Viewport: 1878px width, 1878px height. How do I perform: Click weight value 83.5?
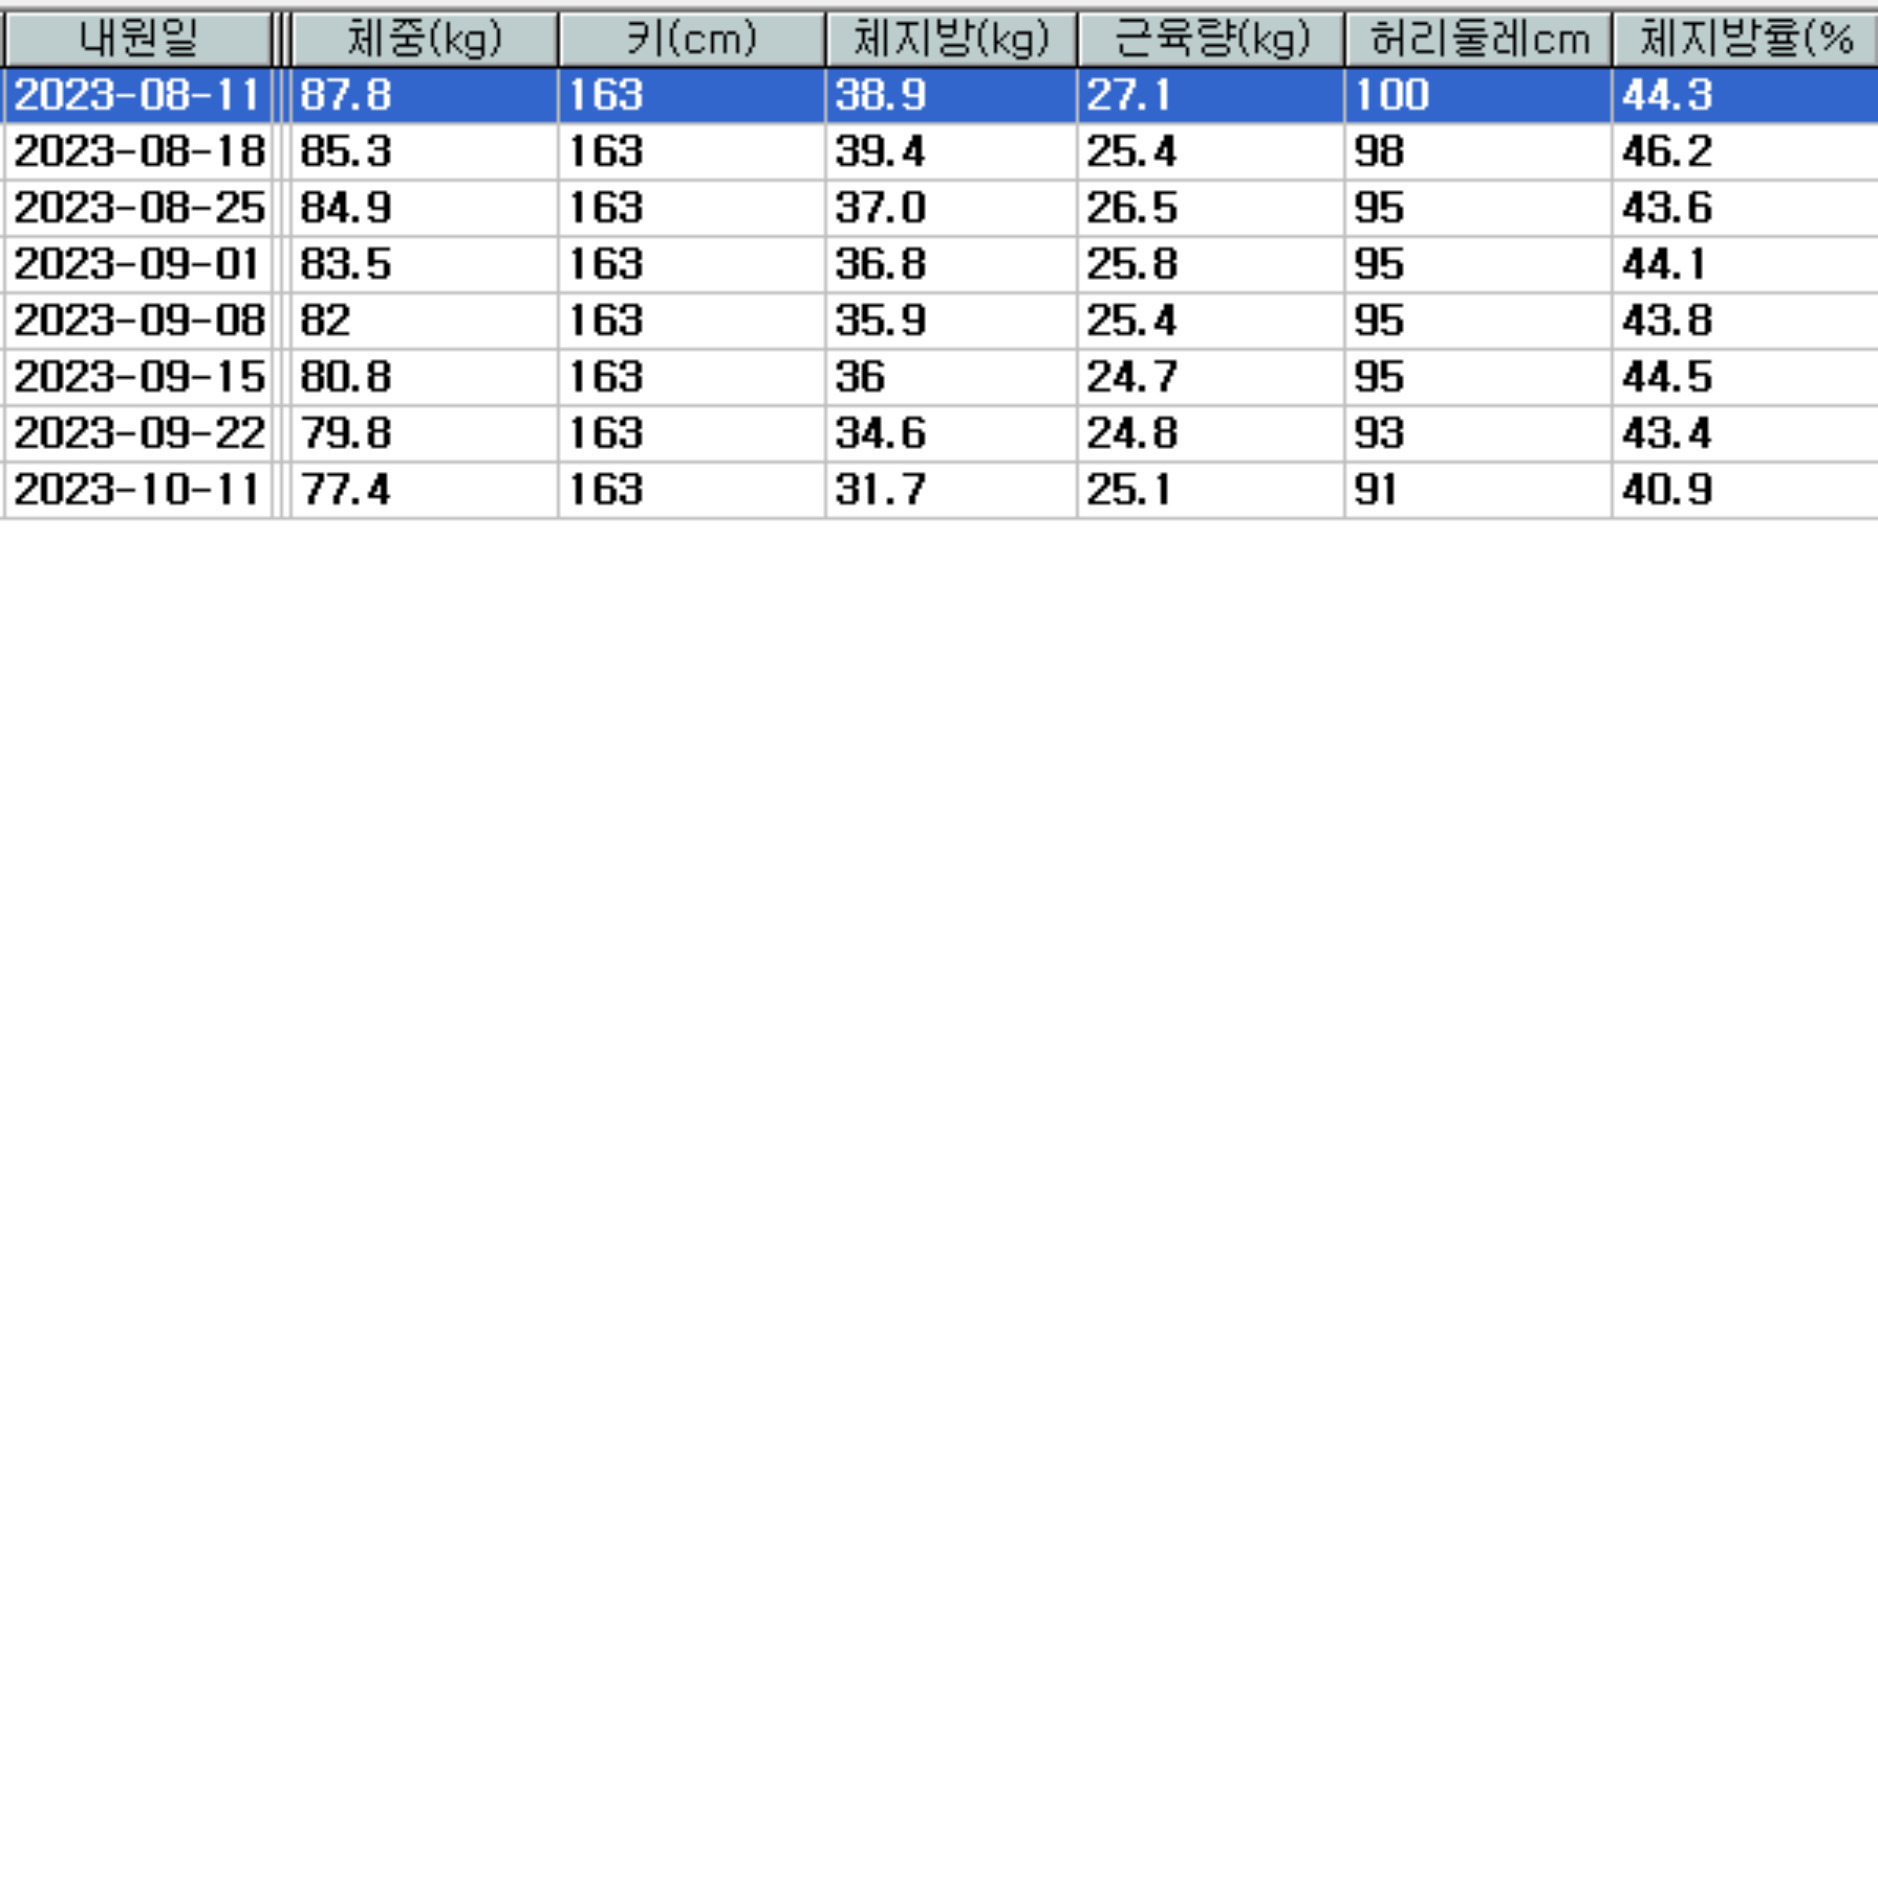(345, 265)
